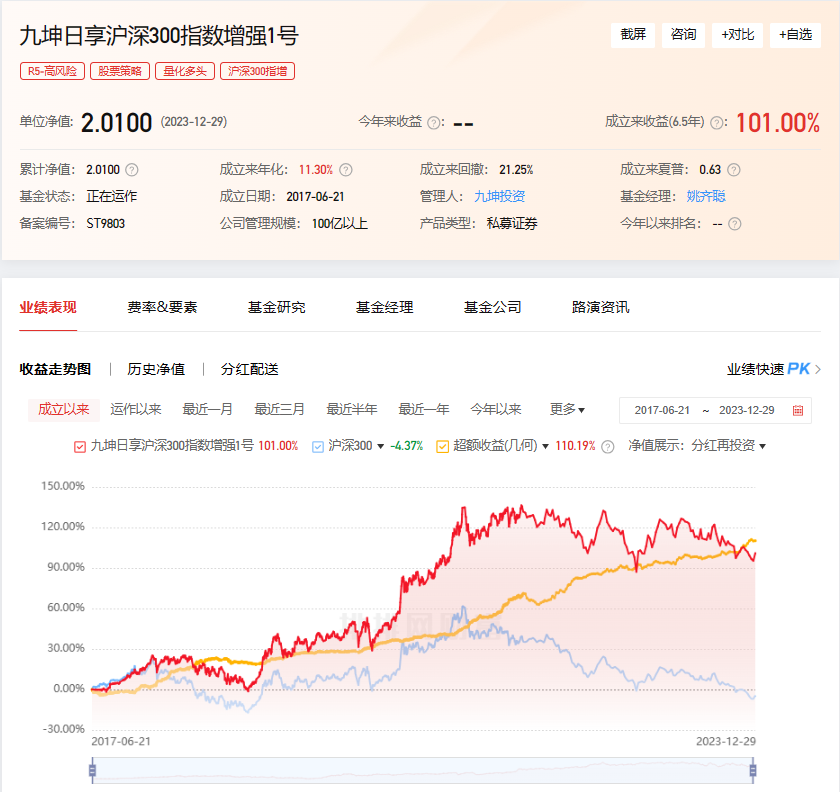The height and width of the screenshot is (792, 840).
Task: Select 收益走势图 sub-tab
Action: tap(55, 369)
